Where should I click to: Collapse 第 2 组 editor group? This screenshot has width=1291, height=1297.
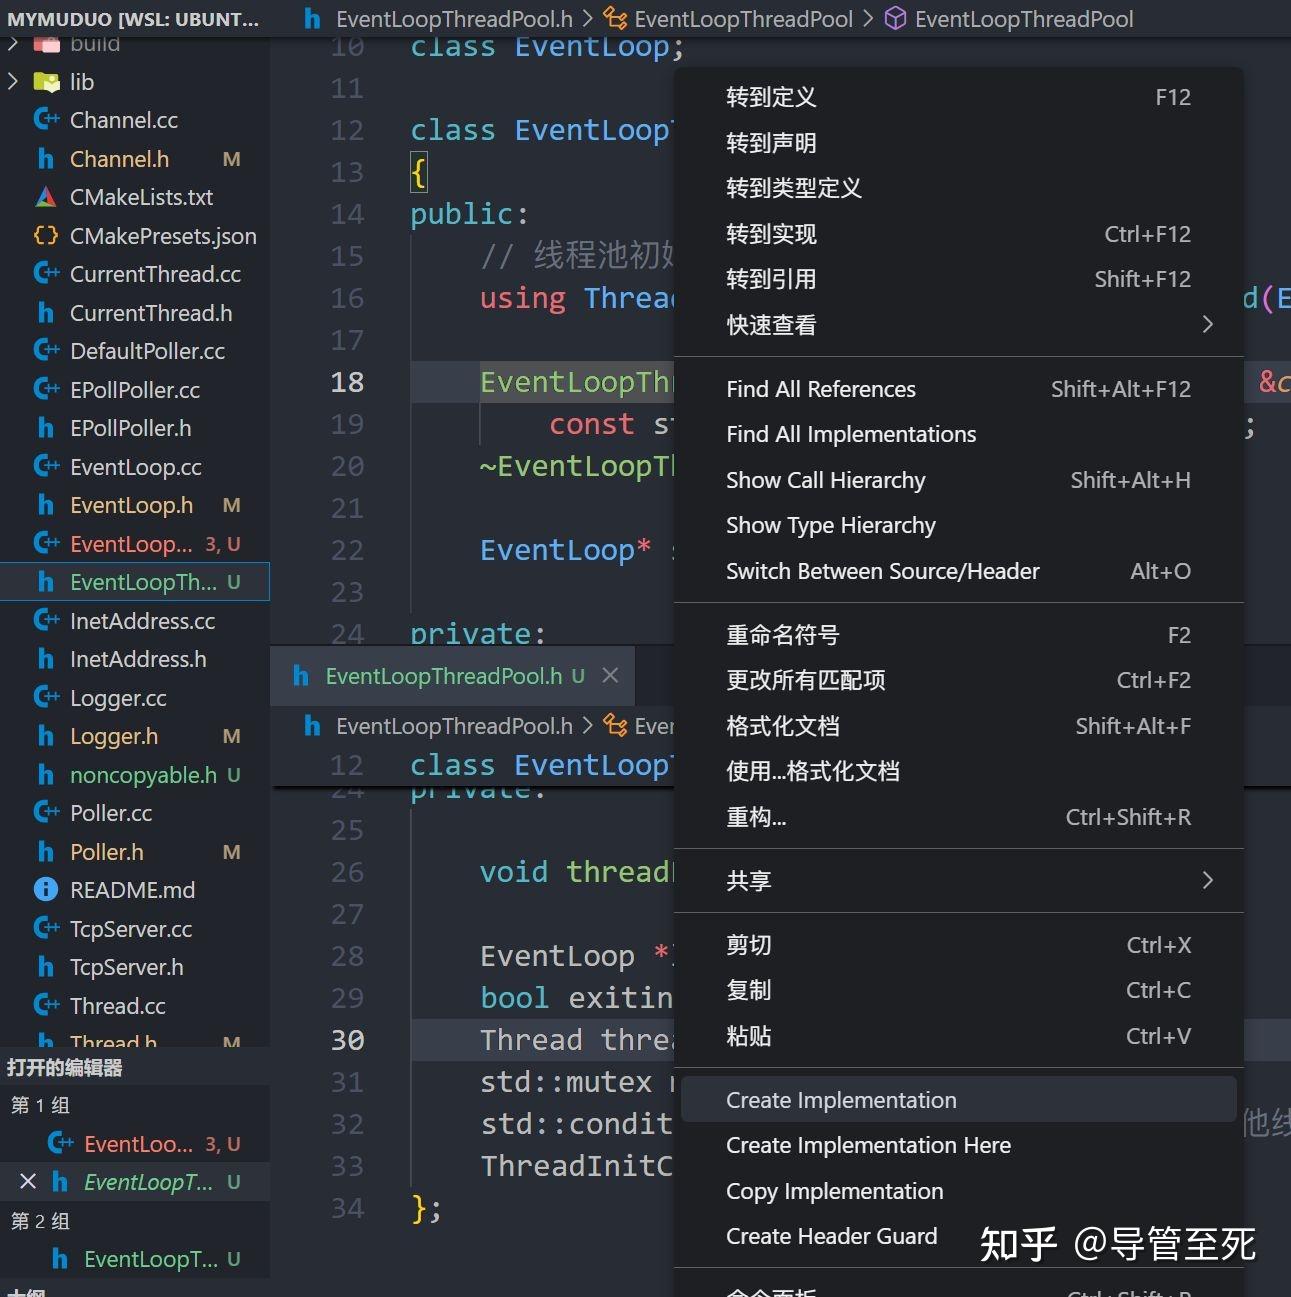pyautogui.click(x=40, y=1221)
